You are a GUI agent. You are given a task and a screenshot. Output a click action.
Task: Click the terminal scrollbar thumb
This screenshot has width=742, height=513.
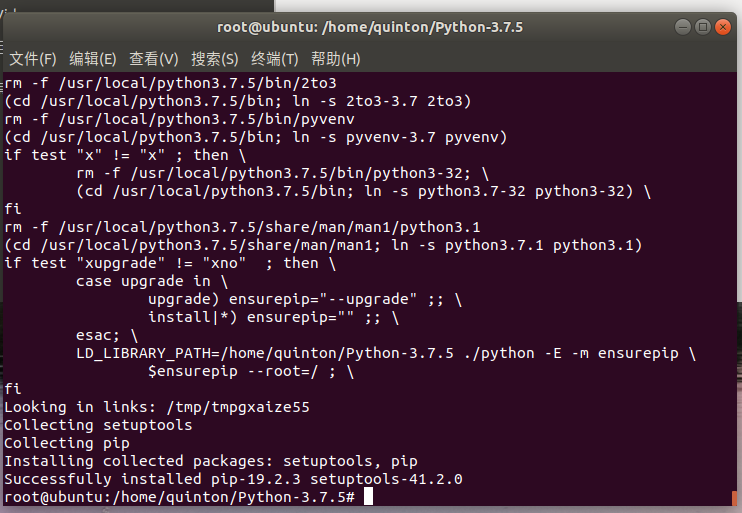734,498
